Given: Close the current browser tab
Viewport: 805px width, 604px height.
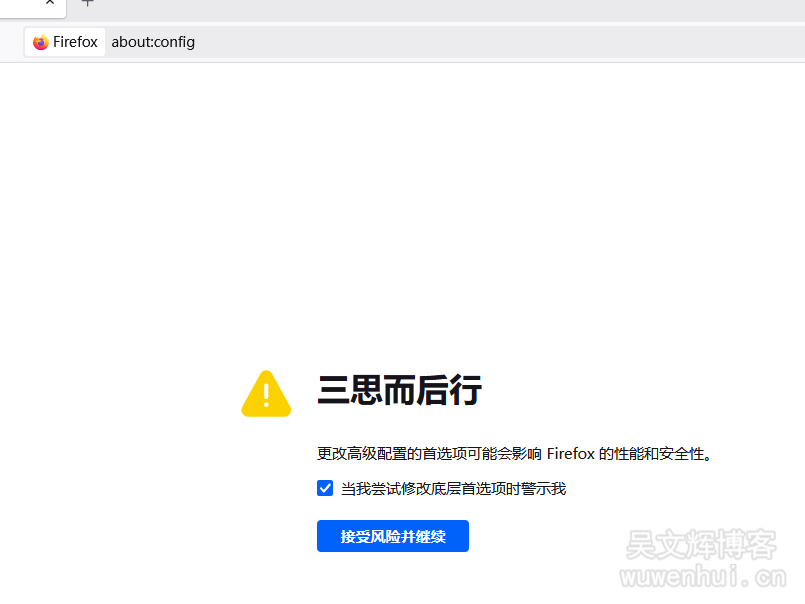Looking at the screenshot, I should [50, 2].
